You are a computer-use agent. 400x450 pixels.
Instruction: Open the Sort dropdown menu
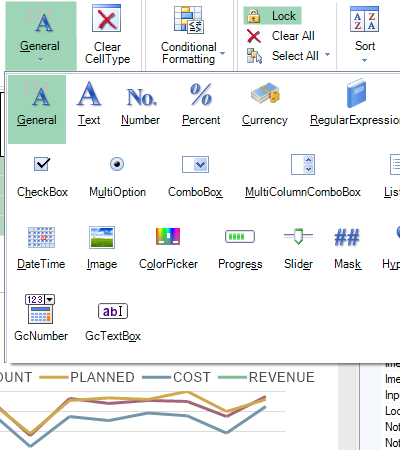tap(365, 34)
